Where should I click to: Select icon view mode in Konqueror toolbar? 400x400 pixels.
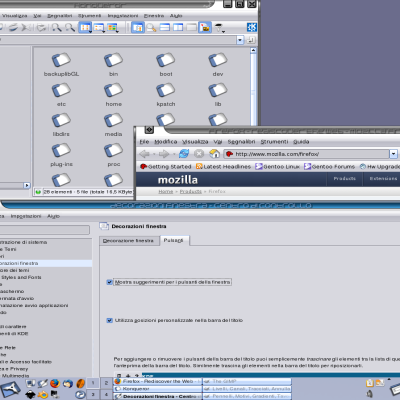click(x=85, y=27)
